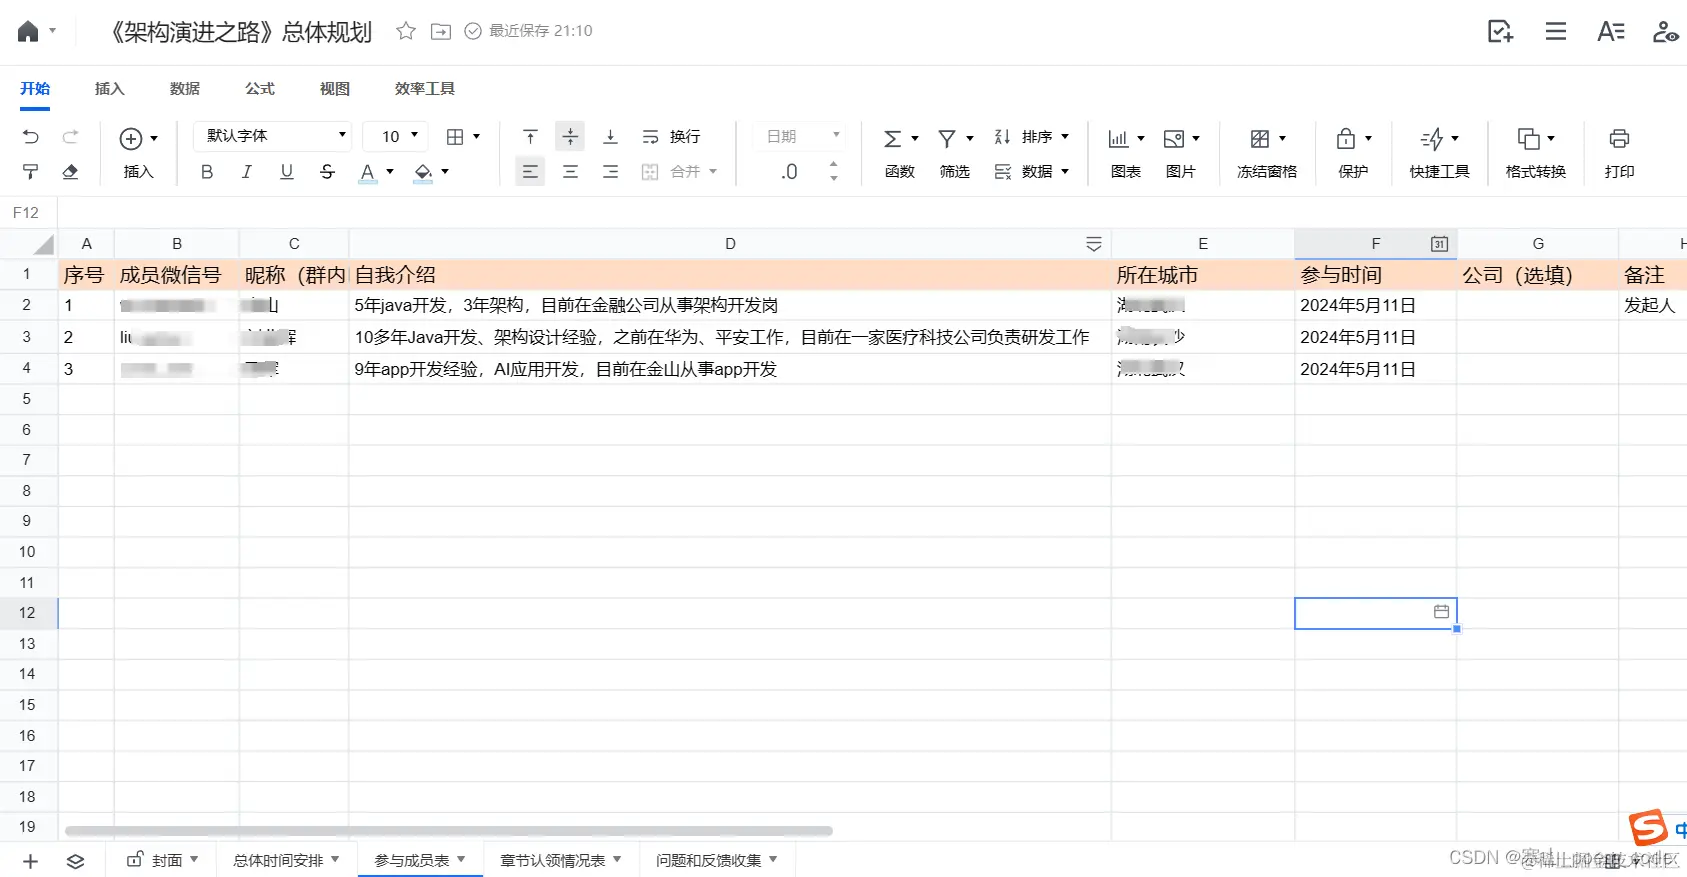Click the text style A icon at top right
The width and height of the screenshot is (1687, 877).
(x=1610, y=31)
